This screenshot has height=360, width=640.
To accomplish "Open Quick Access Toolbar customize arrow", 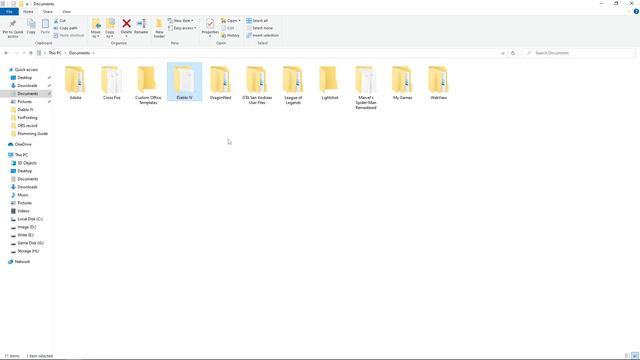I will 27,4.
